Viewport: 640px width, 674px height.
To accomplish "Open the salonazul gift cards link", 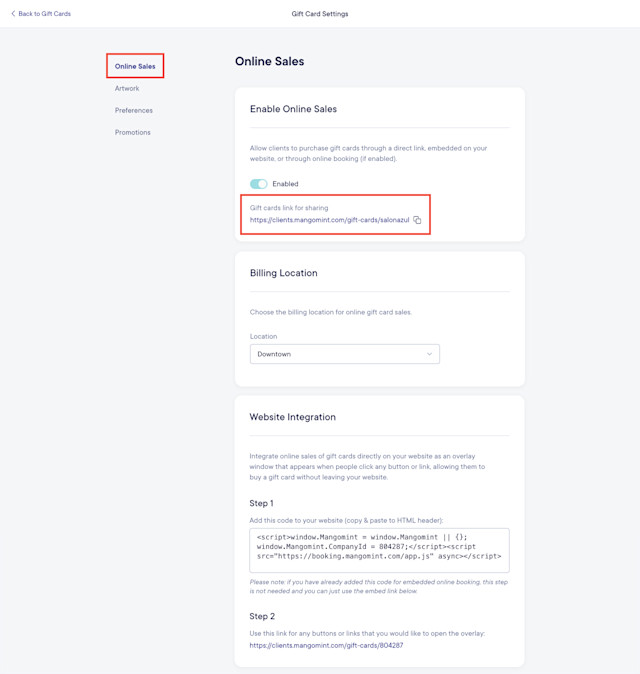I will click(329, 220).
